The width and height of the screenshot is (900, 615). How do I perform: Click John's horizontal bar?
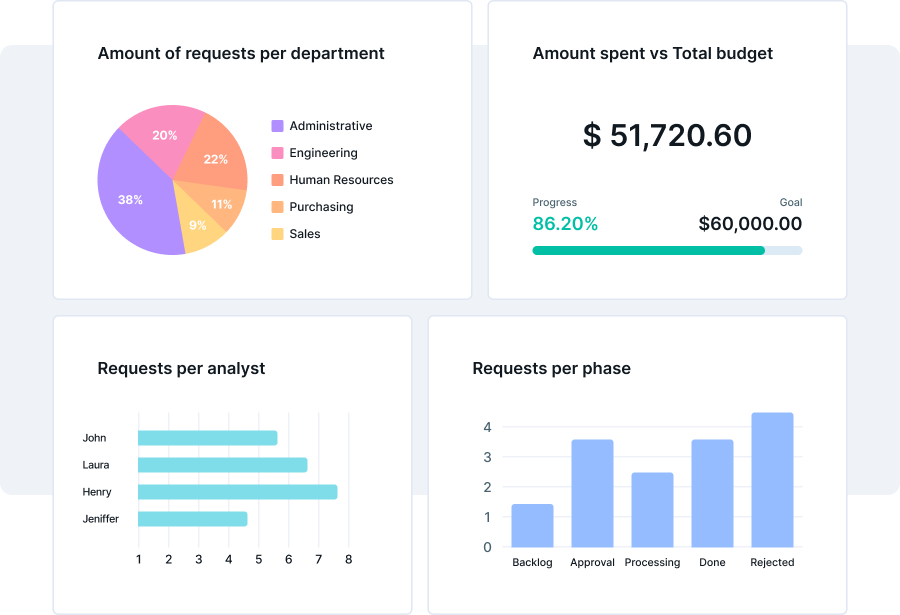pyautogui.click(x=207, y=438)
